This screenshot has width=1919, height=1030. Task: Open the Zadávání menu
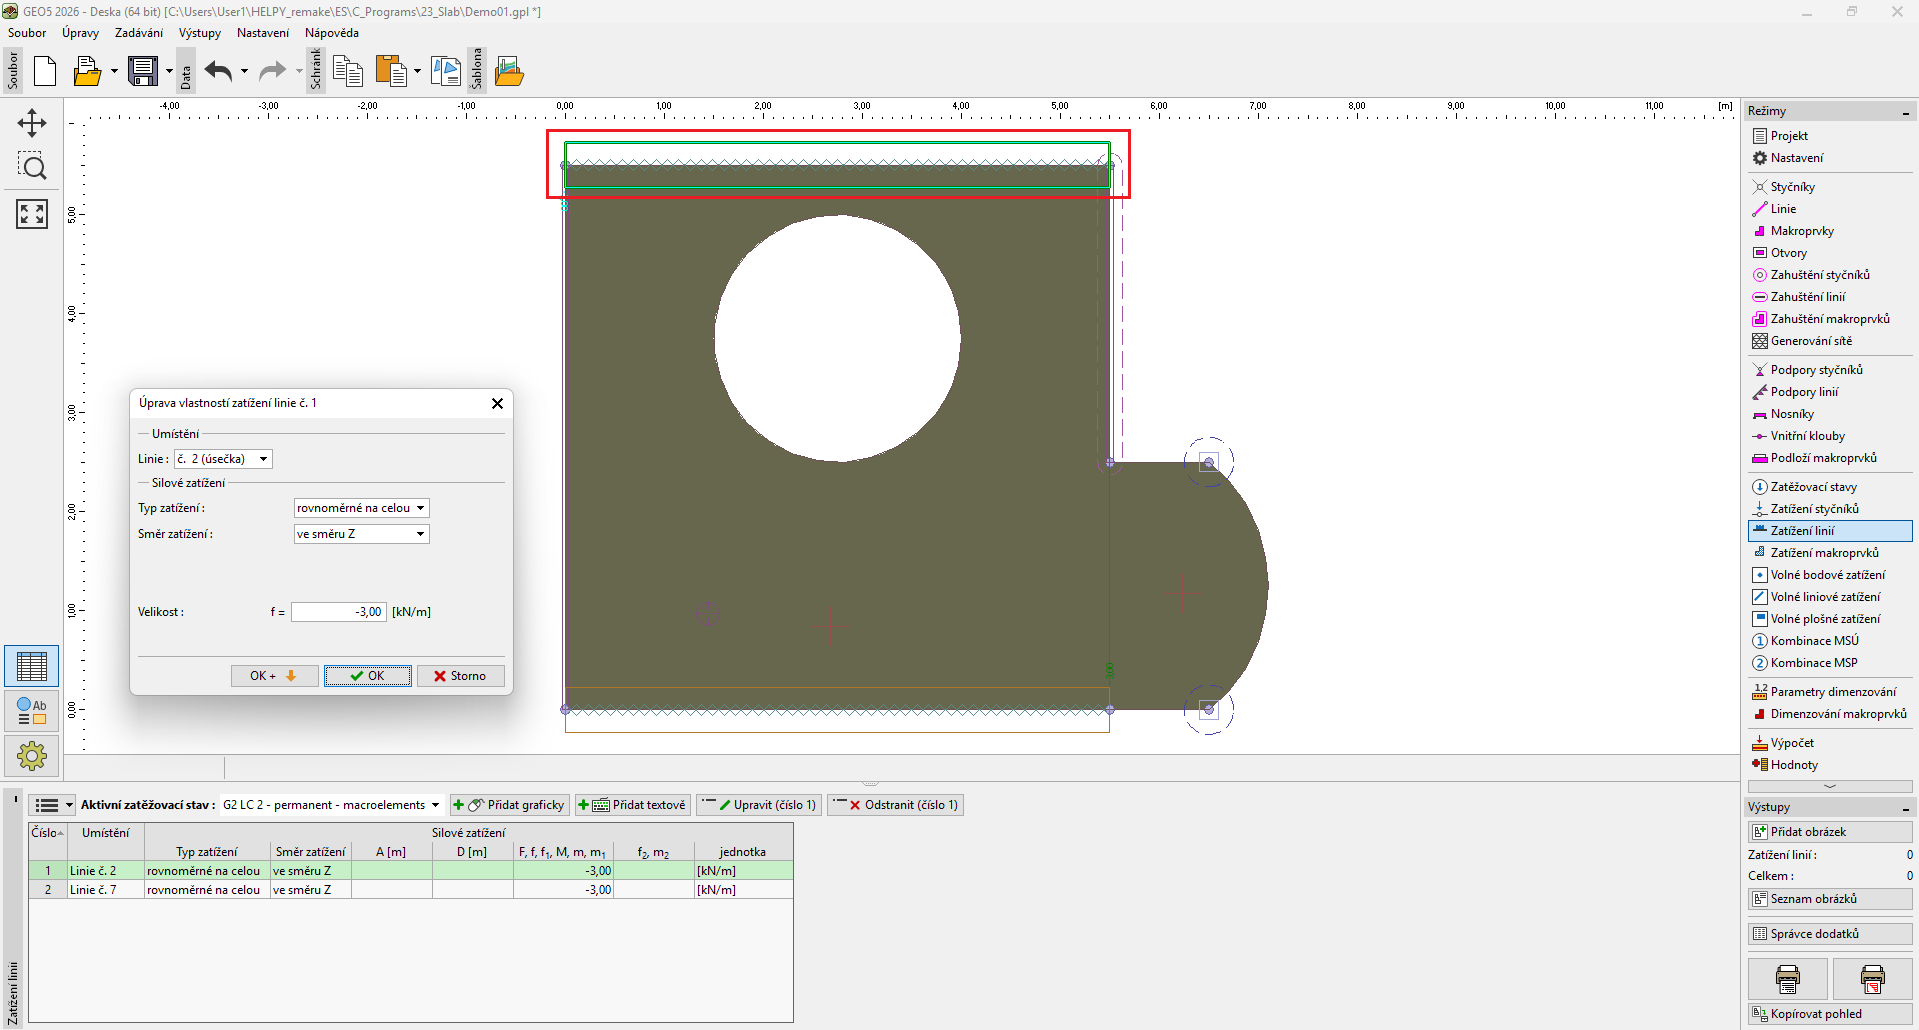(138, 33)
